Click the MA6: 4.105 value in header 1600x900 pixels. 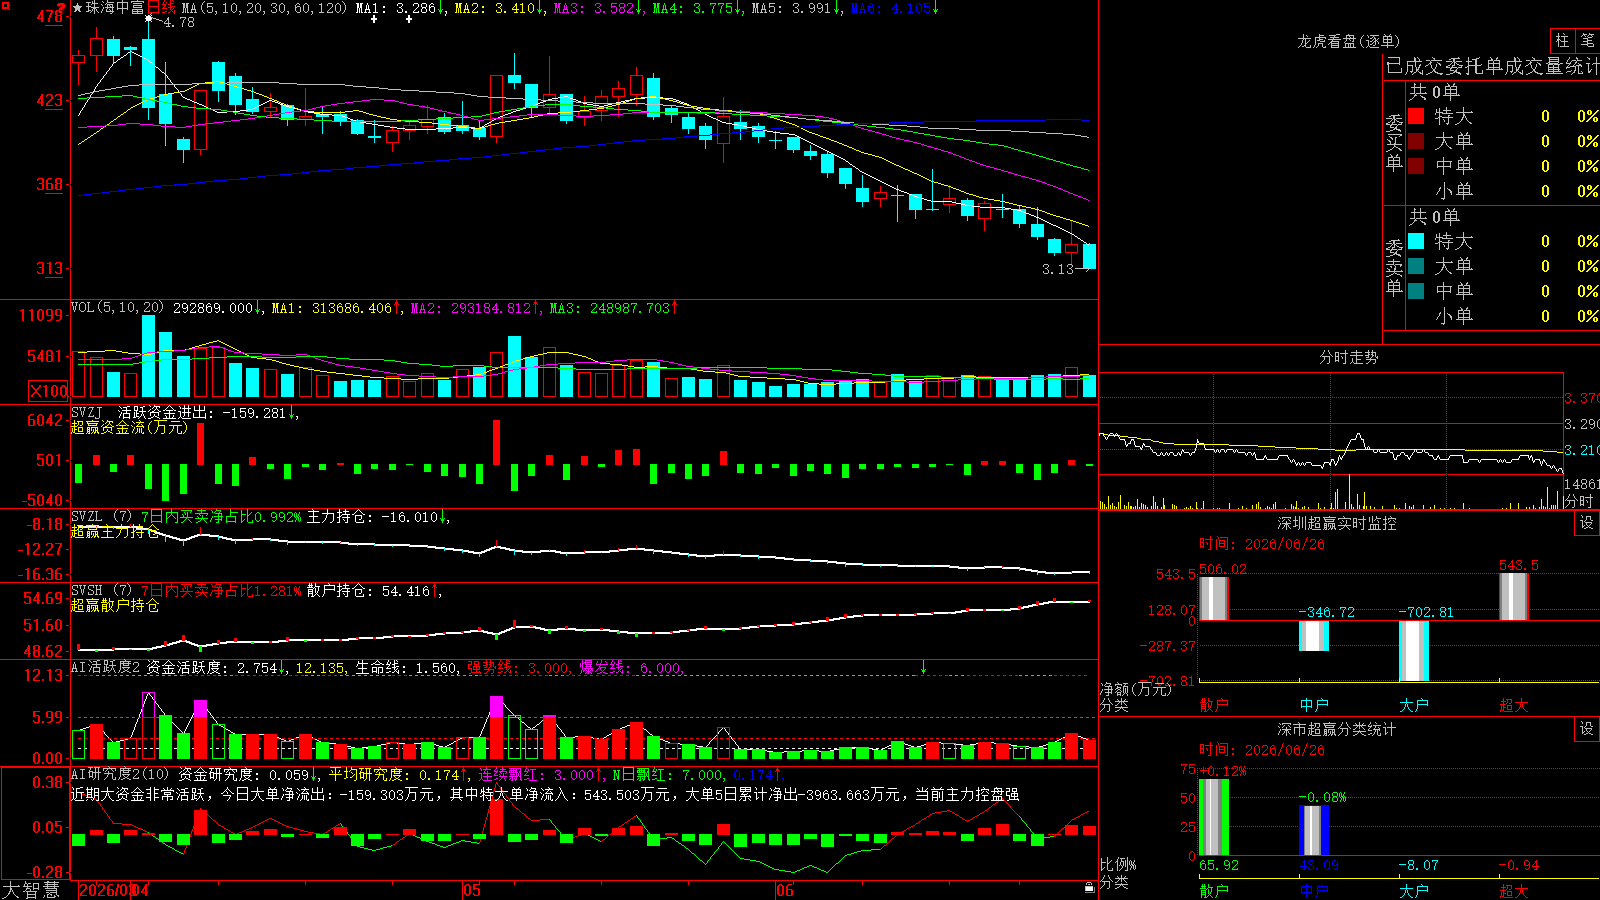(x=895, y=8)
